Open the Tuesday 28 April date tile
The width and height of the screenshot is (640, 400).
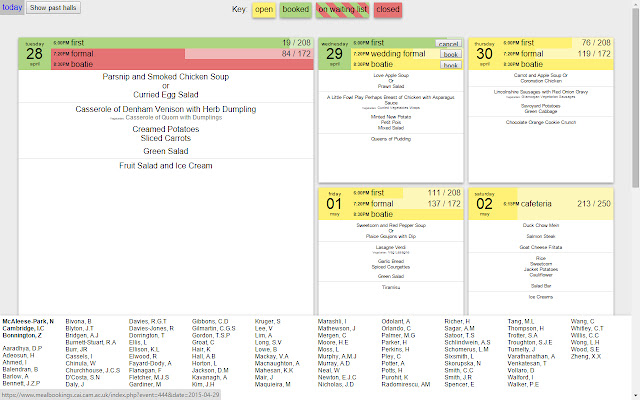point(35,54)
